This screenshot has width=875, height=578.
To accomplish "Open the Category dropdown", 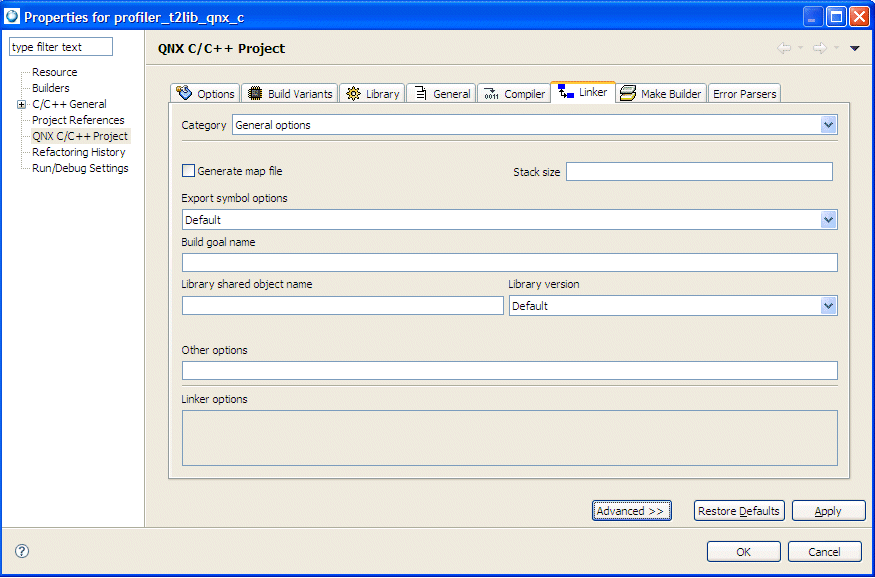I will click(828, 125).
